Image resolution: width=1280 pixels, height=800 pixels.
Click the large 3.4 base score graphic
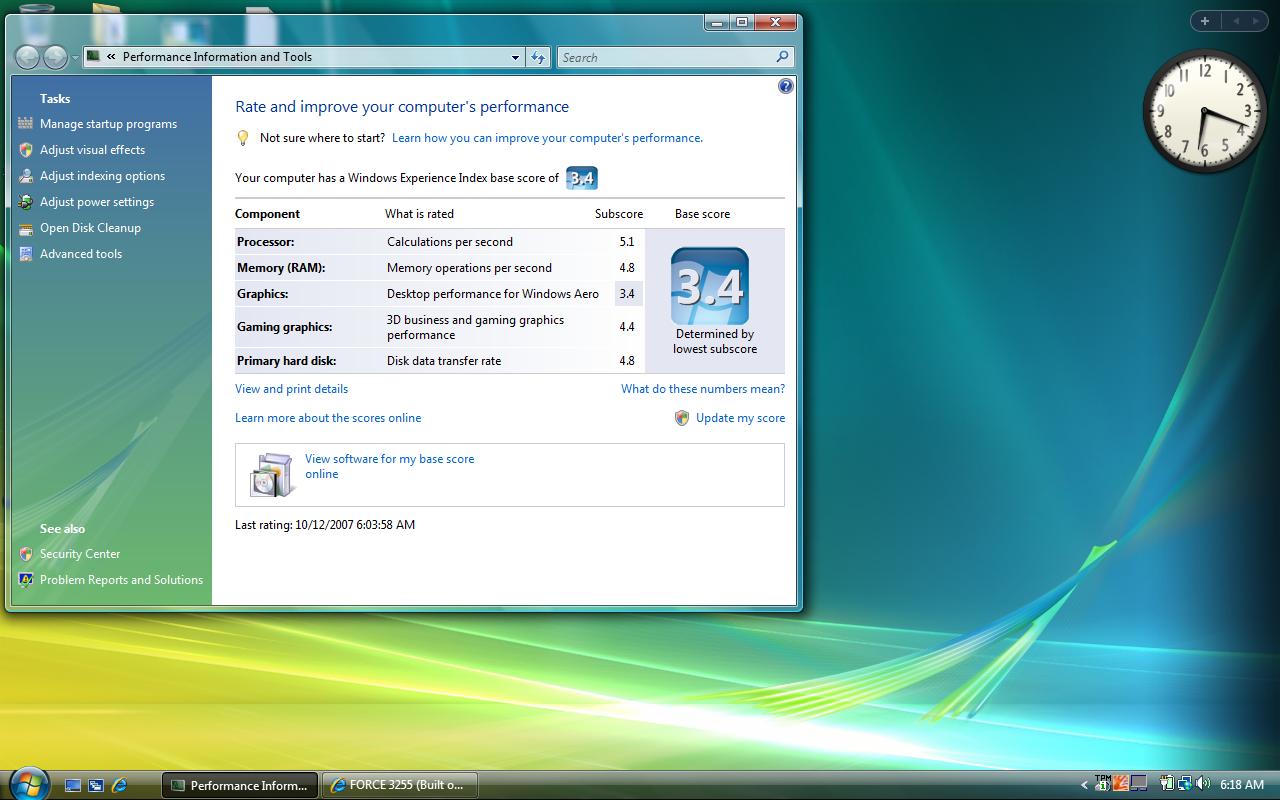pos(710,286)
